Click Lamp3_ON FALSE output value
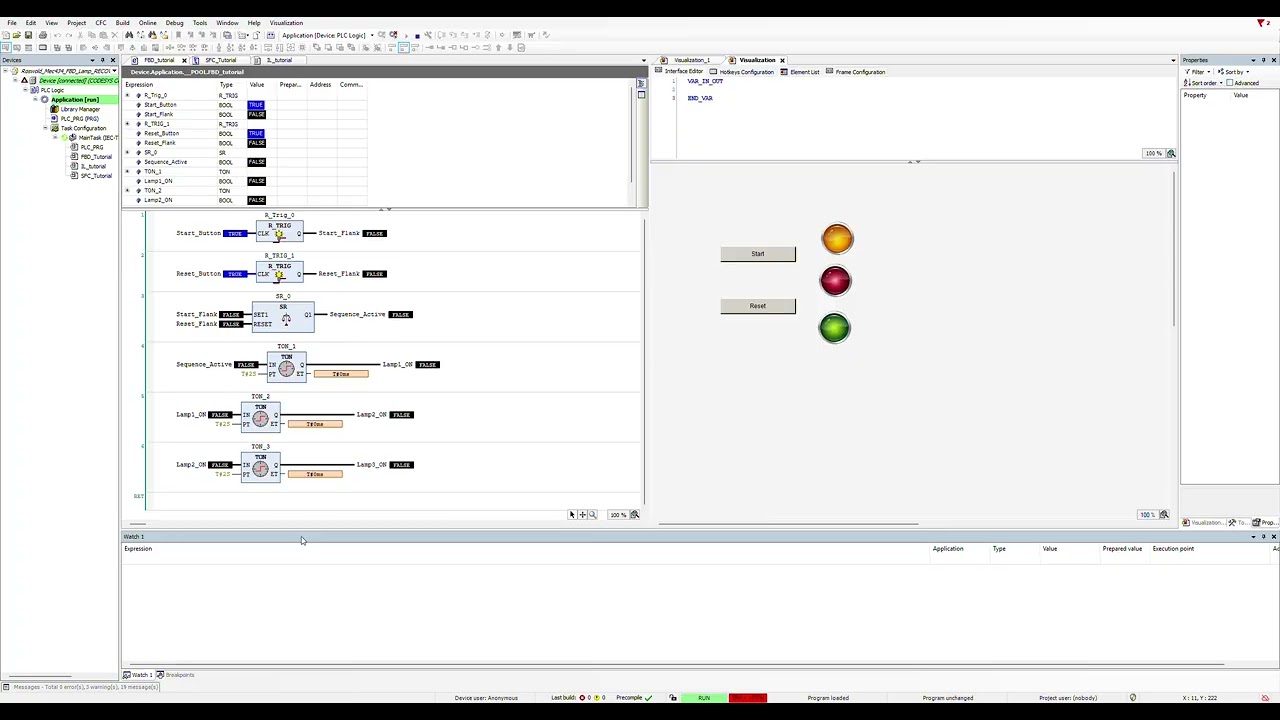 pos(401,465)
